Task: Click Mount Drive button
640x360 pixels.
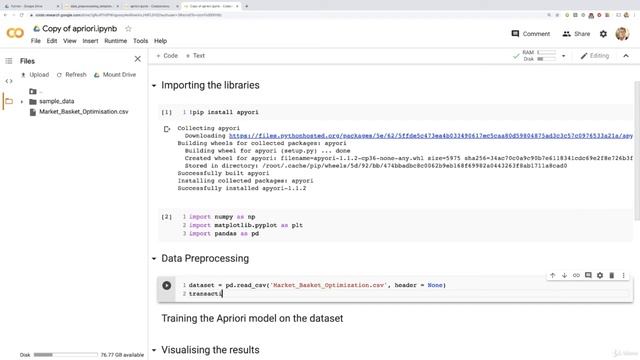Action: 115,75
